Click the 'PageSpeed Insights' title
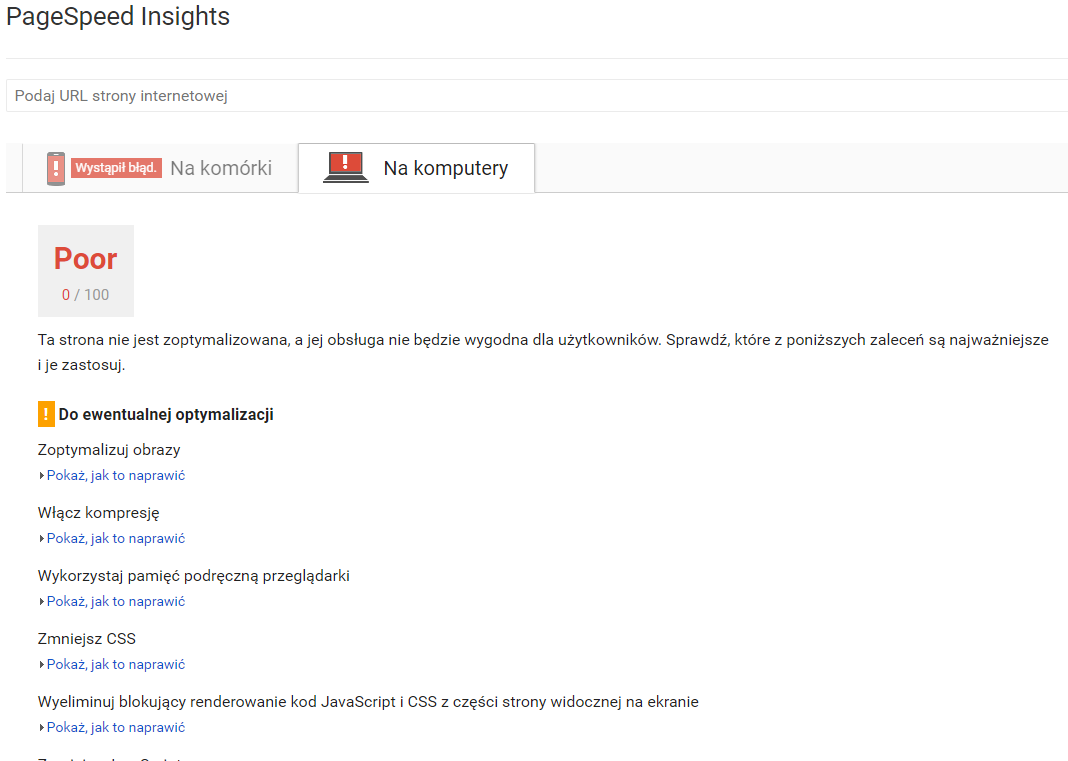This screenshot has width=1068, height=761. point(118,17)
